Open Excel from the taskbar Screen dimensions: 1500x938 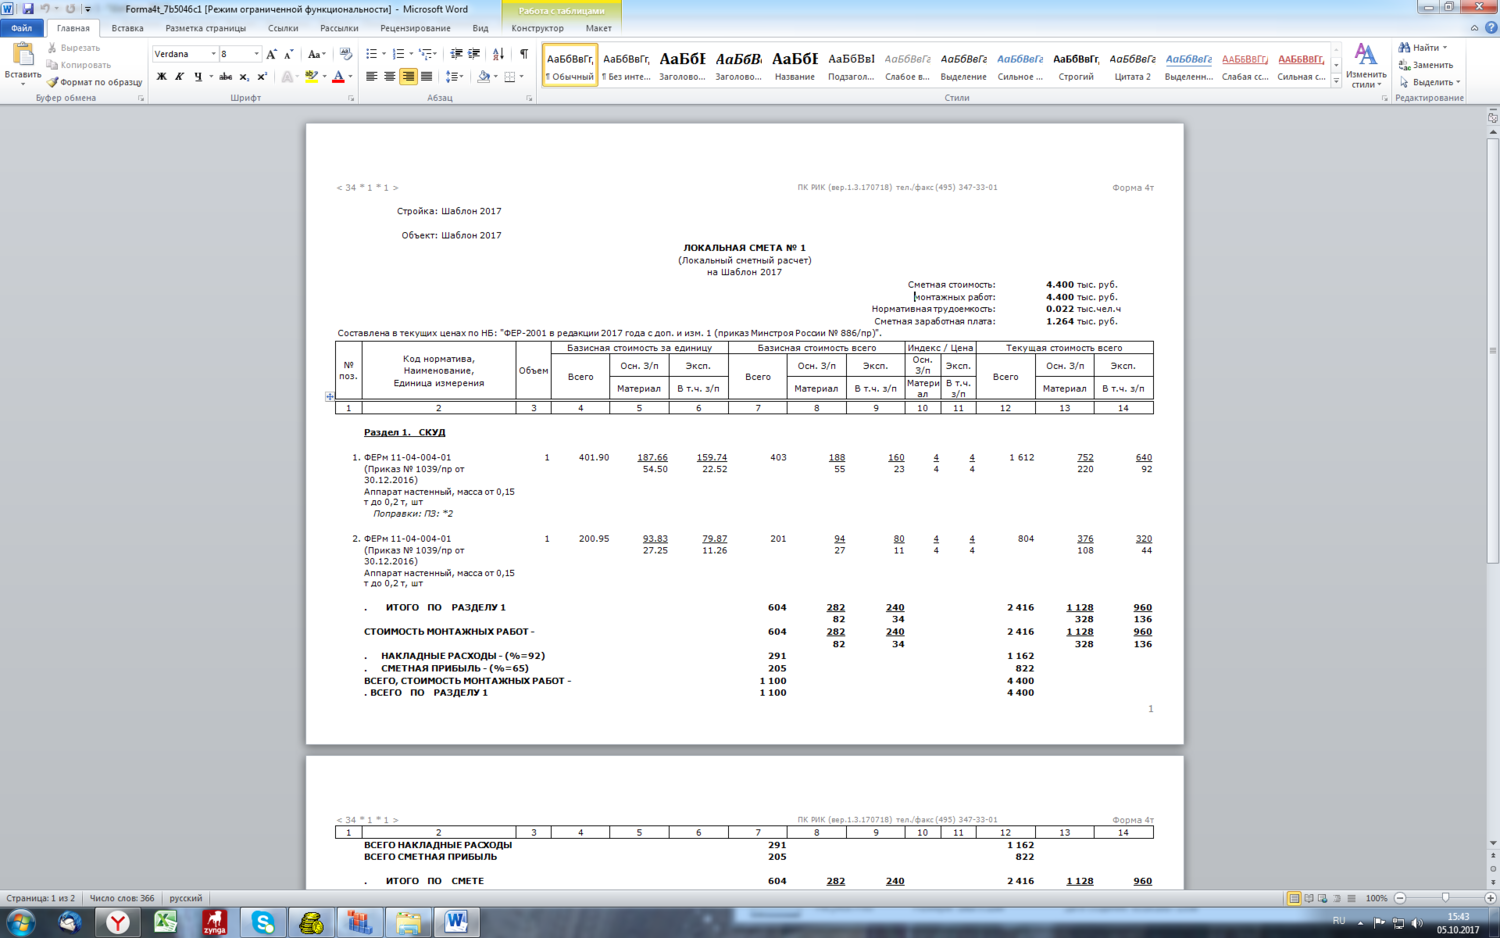pos(165,922)
